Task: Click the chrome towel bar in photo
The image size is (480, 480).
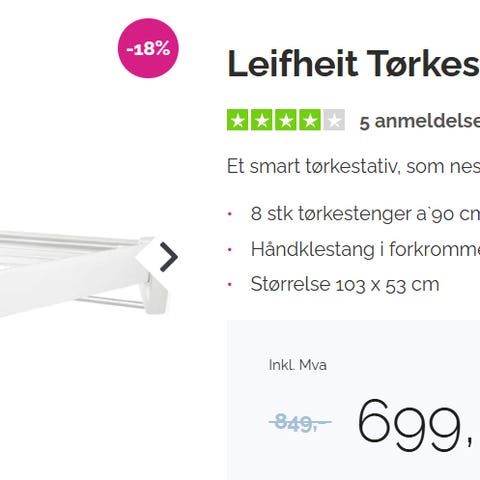Action: (x=112, y=302)
